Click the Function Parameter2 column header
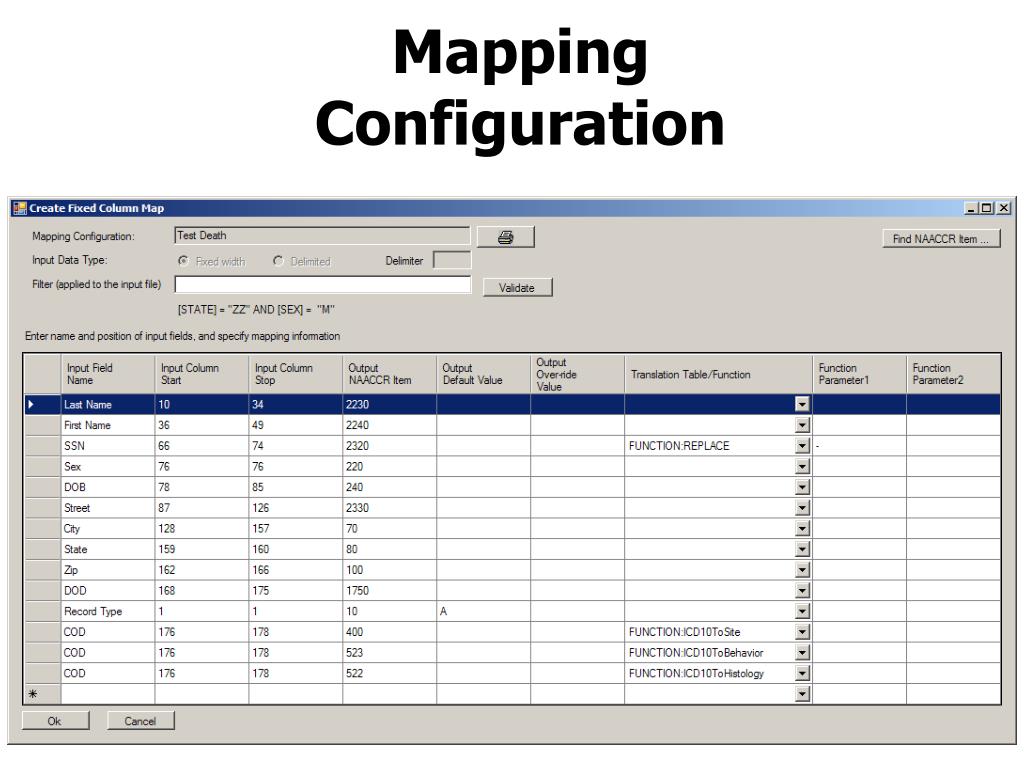1024x768 pixels. point(953,374)
